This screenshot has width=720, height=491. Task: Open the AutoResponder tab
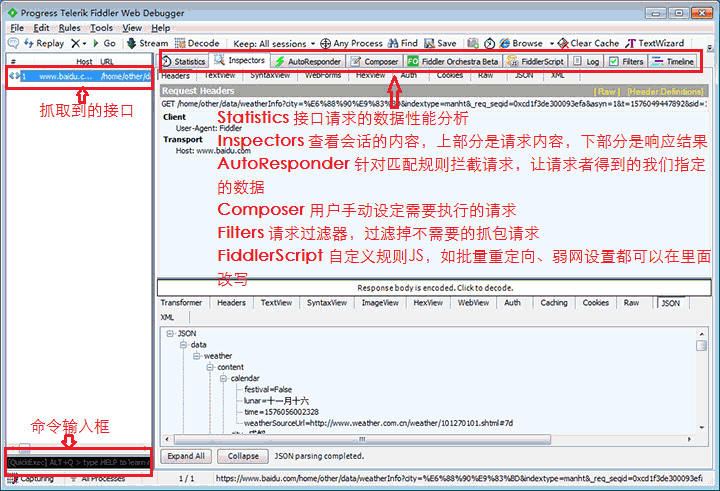(308, 61)
